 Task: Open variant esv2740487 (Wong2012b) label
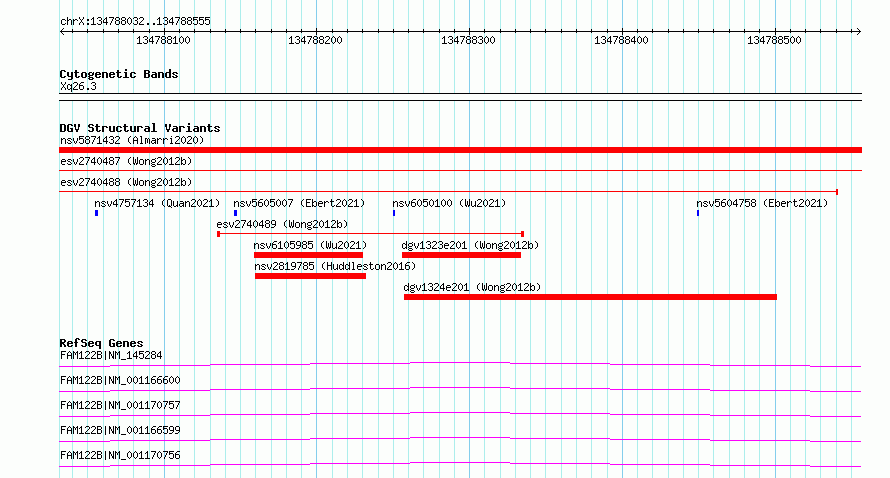[x=126, y=161]
